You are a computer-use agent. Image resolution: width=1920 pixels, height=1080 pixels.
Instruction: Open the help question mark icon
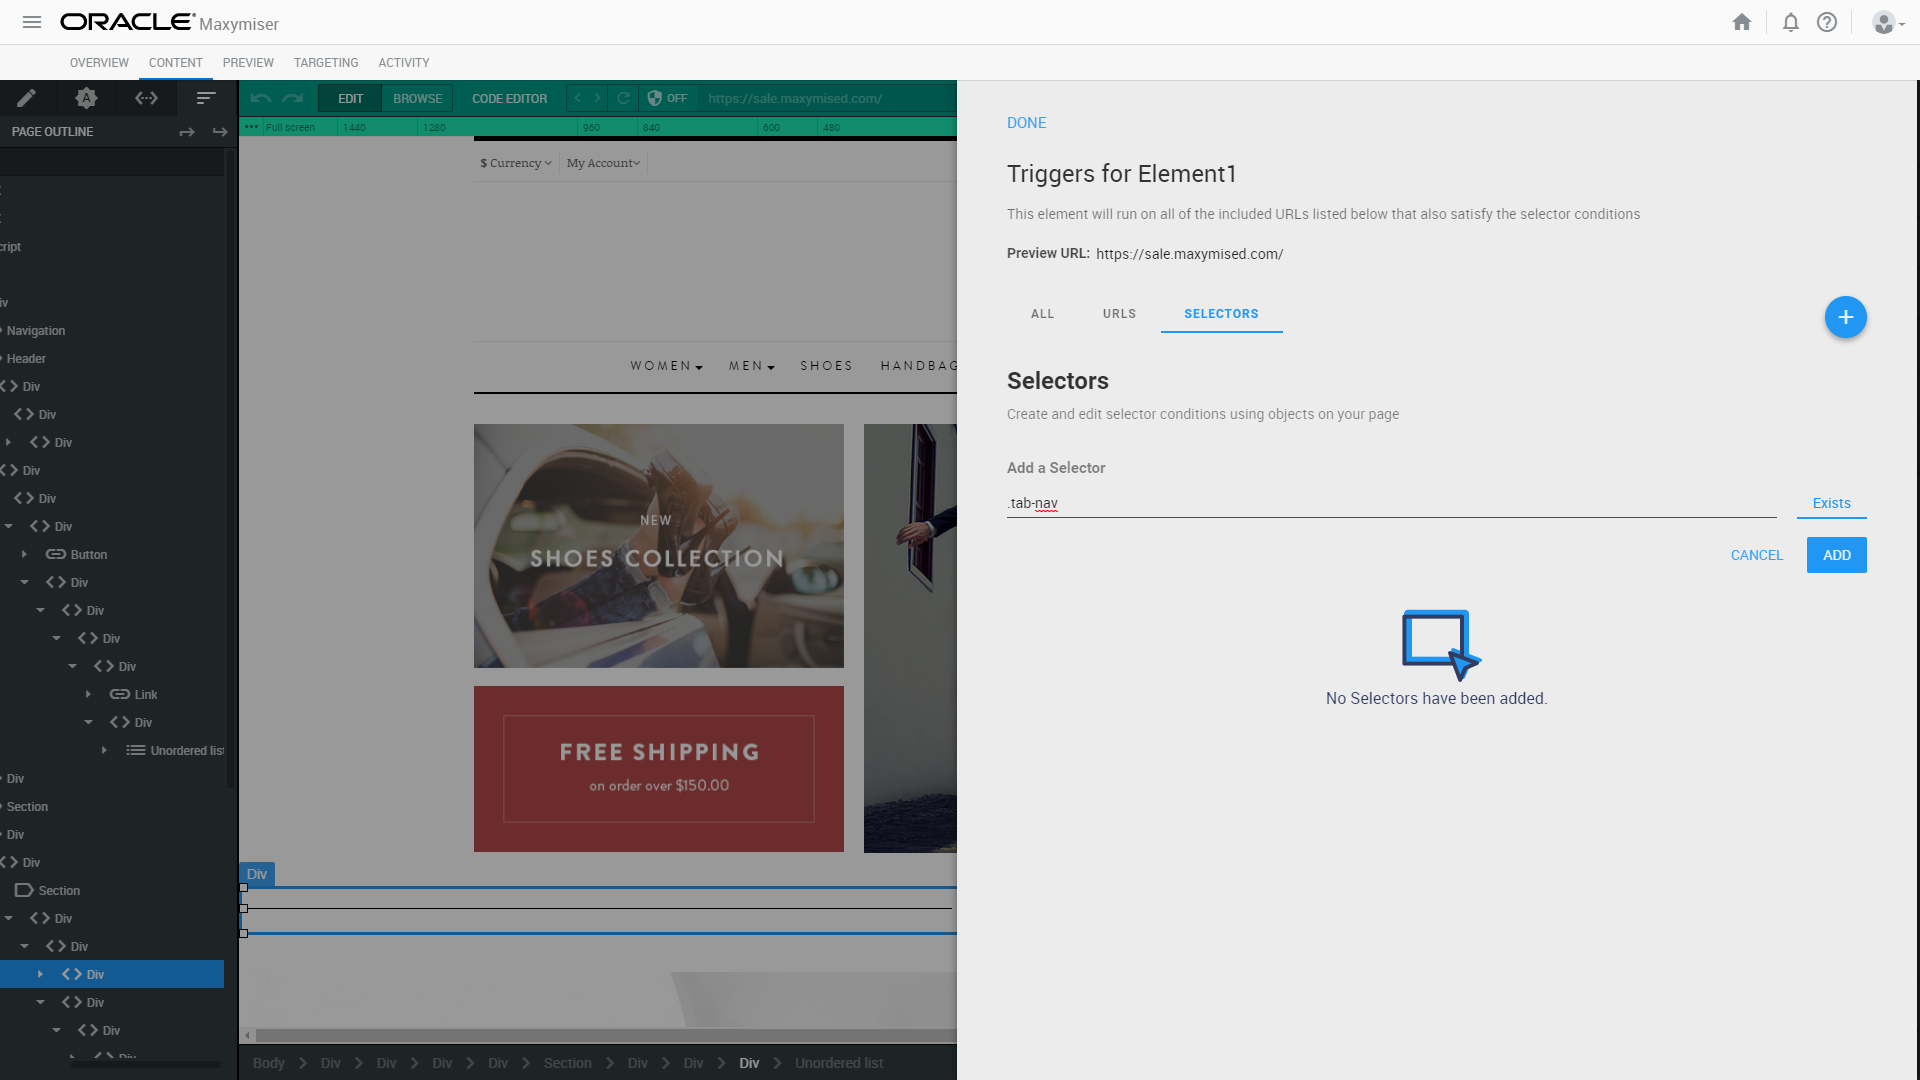[x=1827, y=22]
